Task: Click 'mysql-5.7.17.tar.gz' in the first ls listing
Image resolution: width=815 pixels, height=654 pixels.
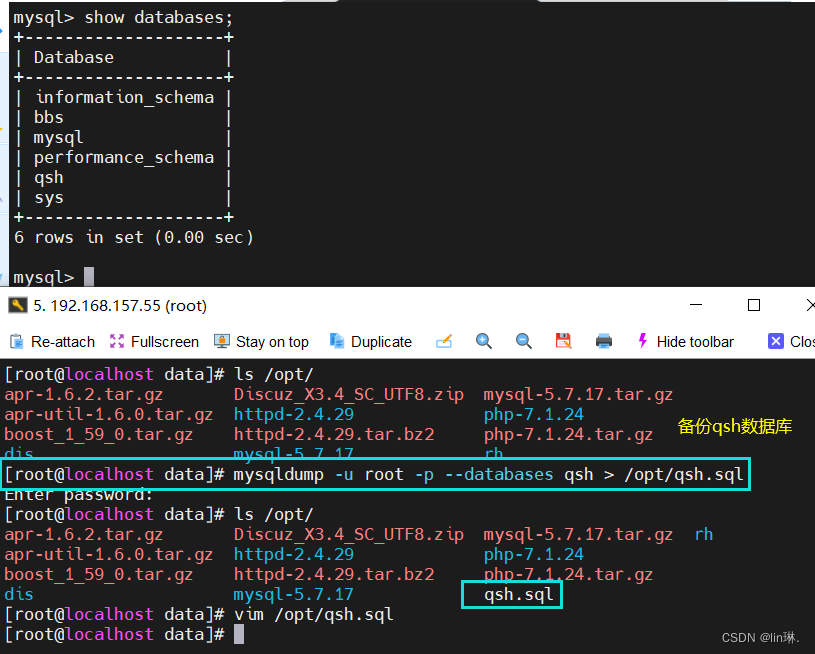Action: (578, 395)
